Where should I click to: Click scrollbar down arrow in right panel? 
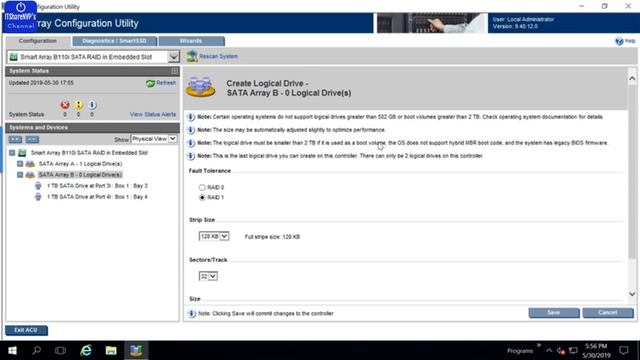[632, 294]
